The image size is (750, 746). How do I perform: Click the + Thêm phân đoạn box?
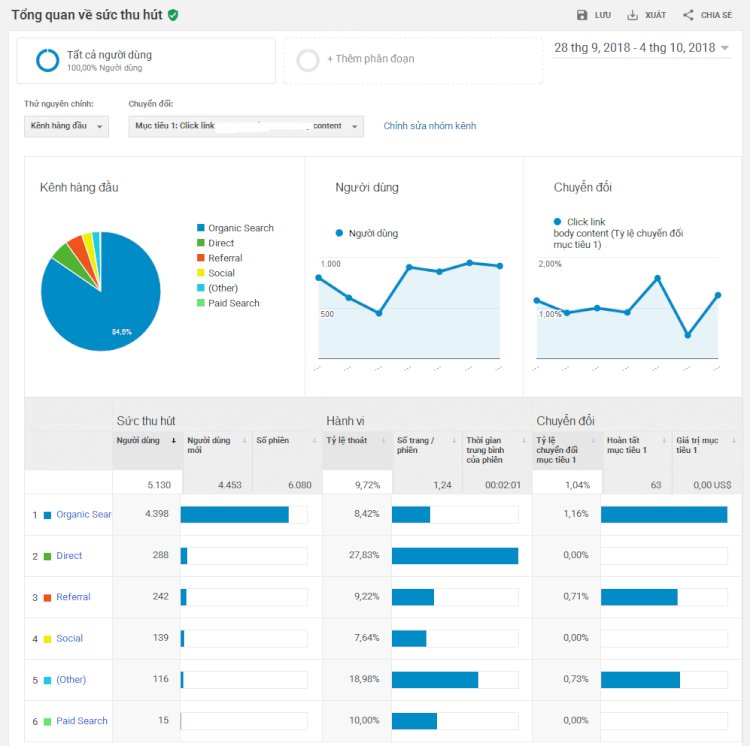point(413,61)
